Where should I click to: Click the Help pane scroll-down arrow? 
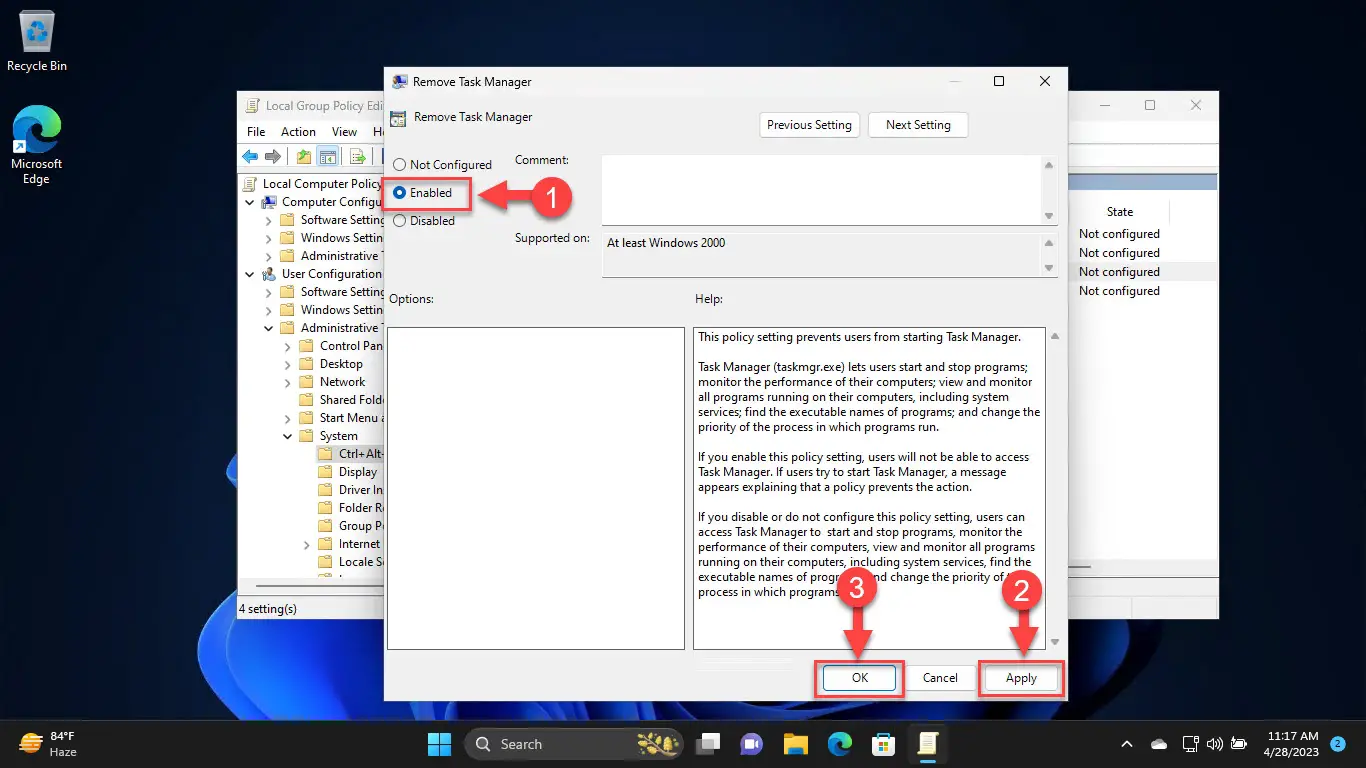tap(1054, 642)
